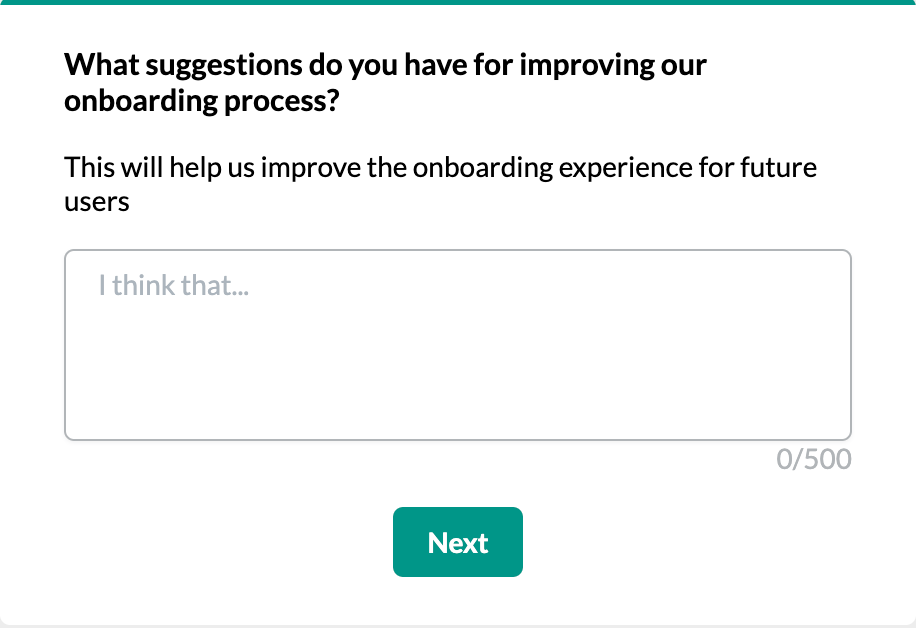Click the 'This will help us improve' description
916x628 pixels.
tap(440, 183)
